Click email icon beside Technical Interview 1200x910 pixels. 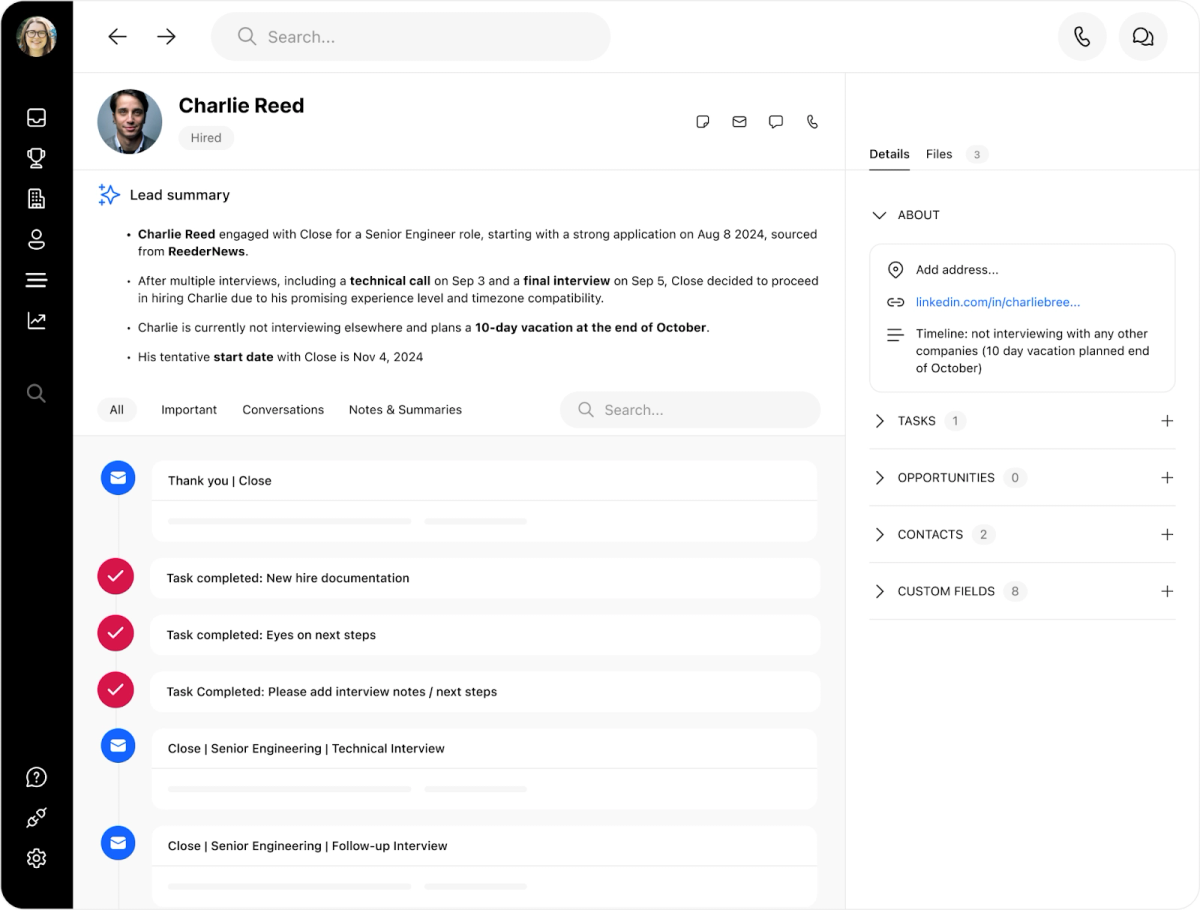(118, 746)
